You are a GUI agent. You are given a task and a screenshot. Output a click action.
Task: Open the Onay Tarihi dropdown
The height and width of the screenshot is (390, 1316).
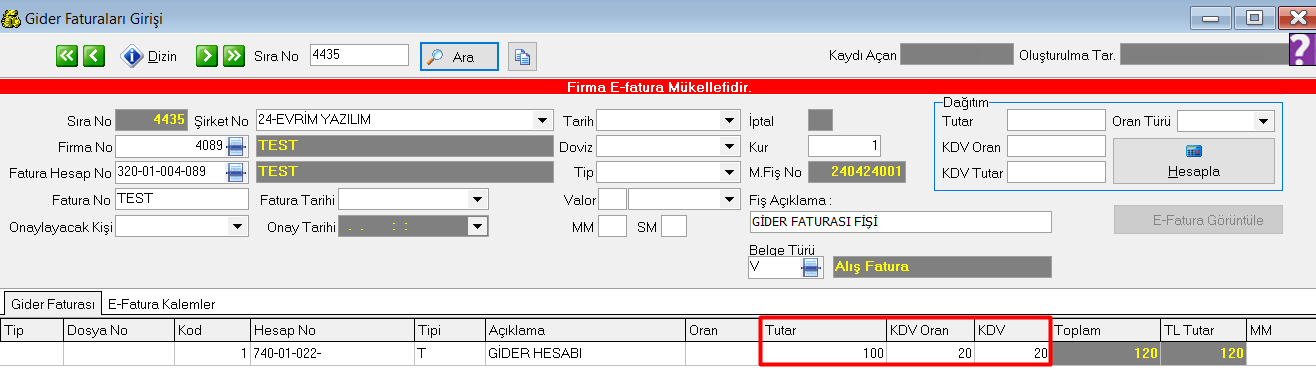point(477,226)
